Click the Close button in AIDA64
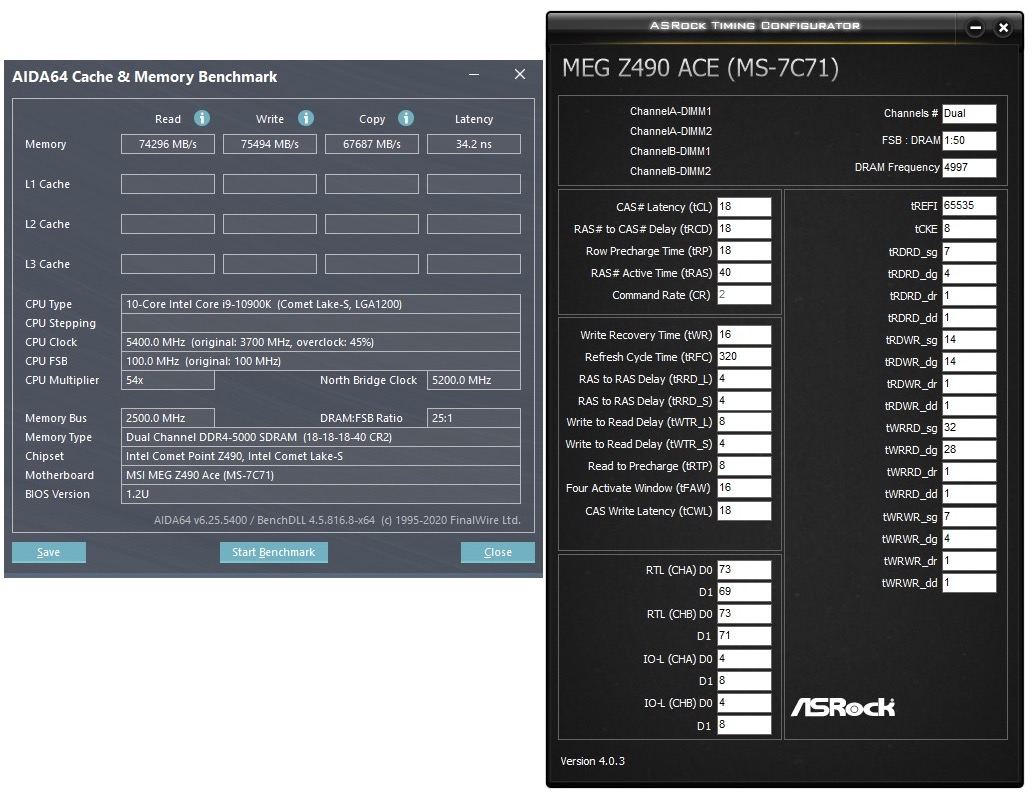 498,552
